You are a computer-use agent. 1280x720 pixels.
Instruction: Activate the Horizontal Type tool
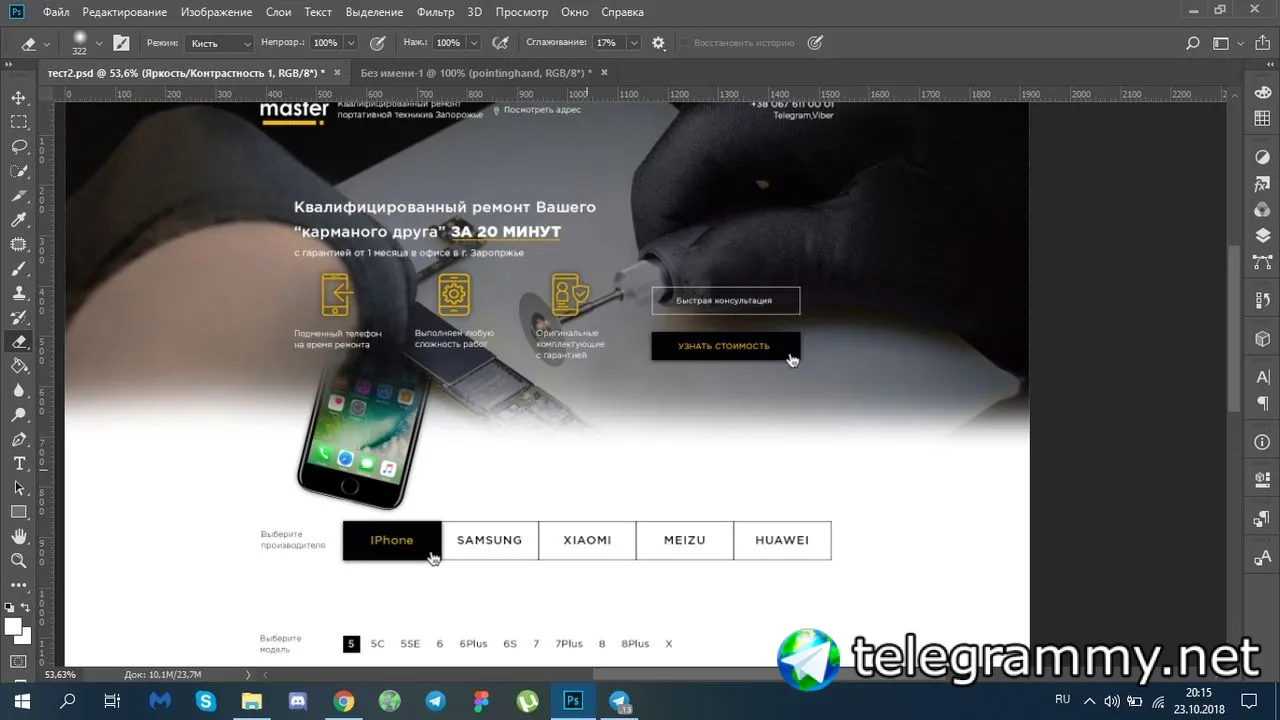click(x=19, y=464)
